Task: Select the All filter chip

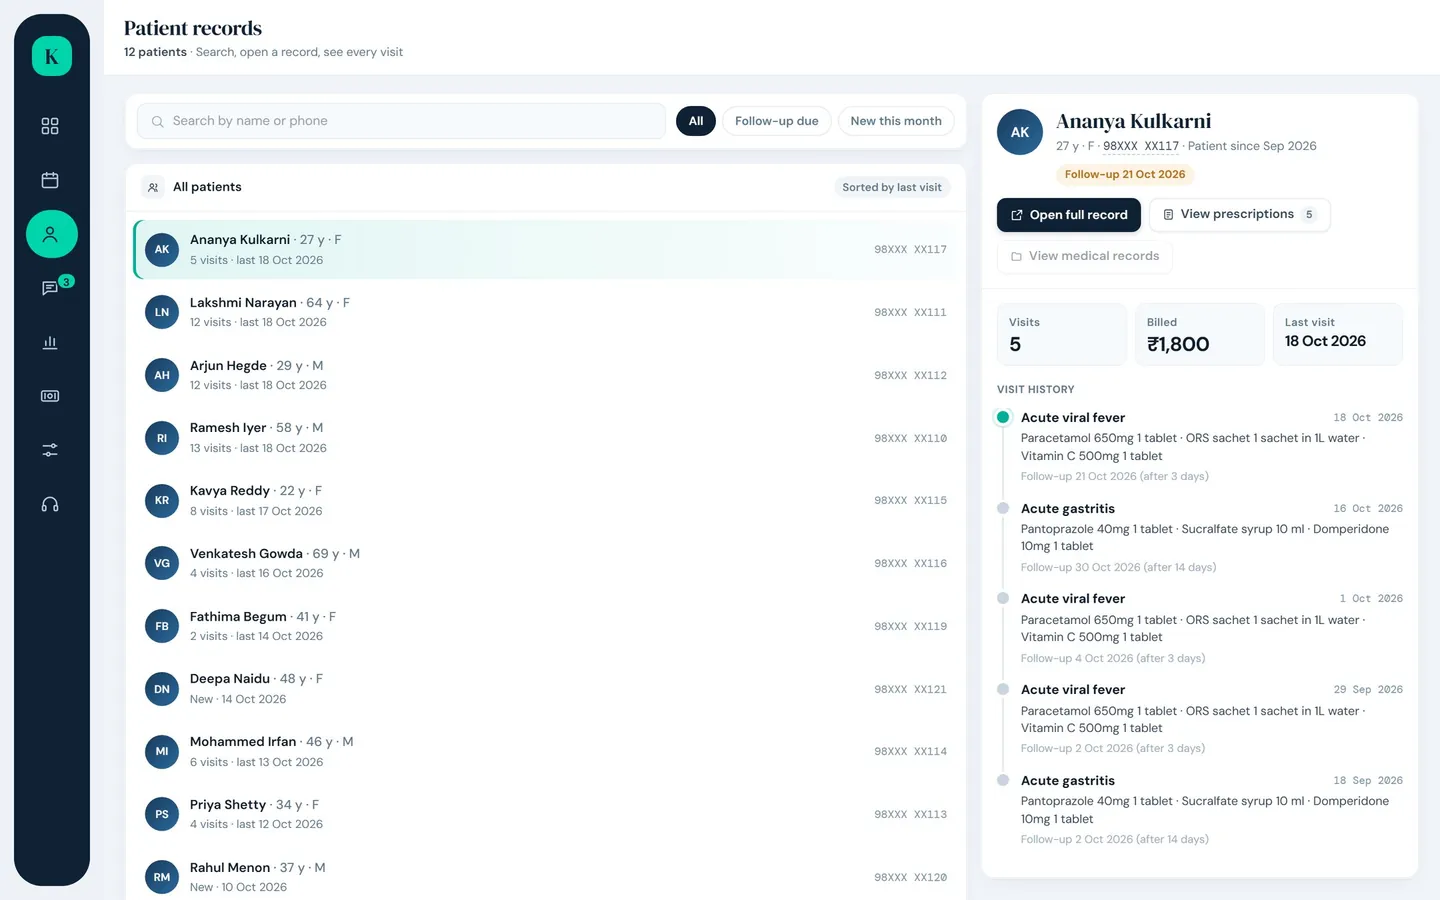Action: tap(696, 121)
